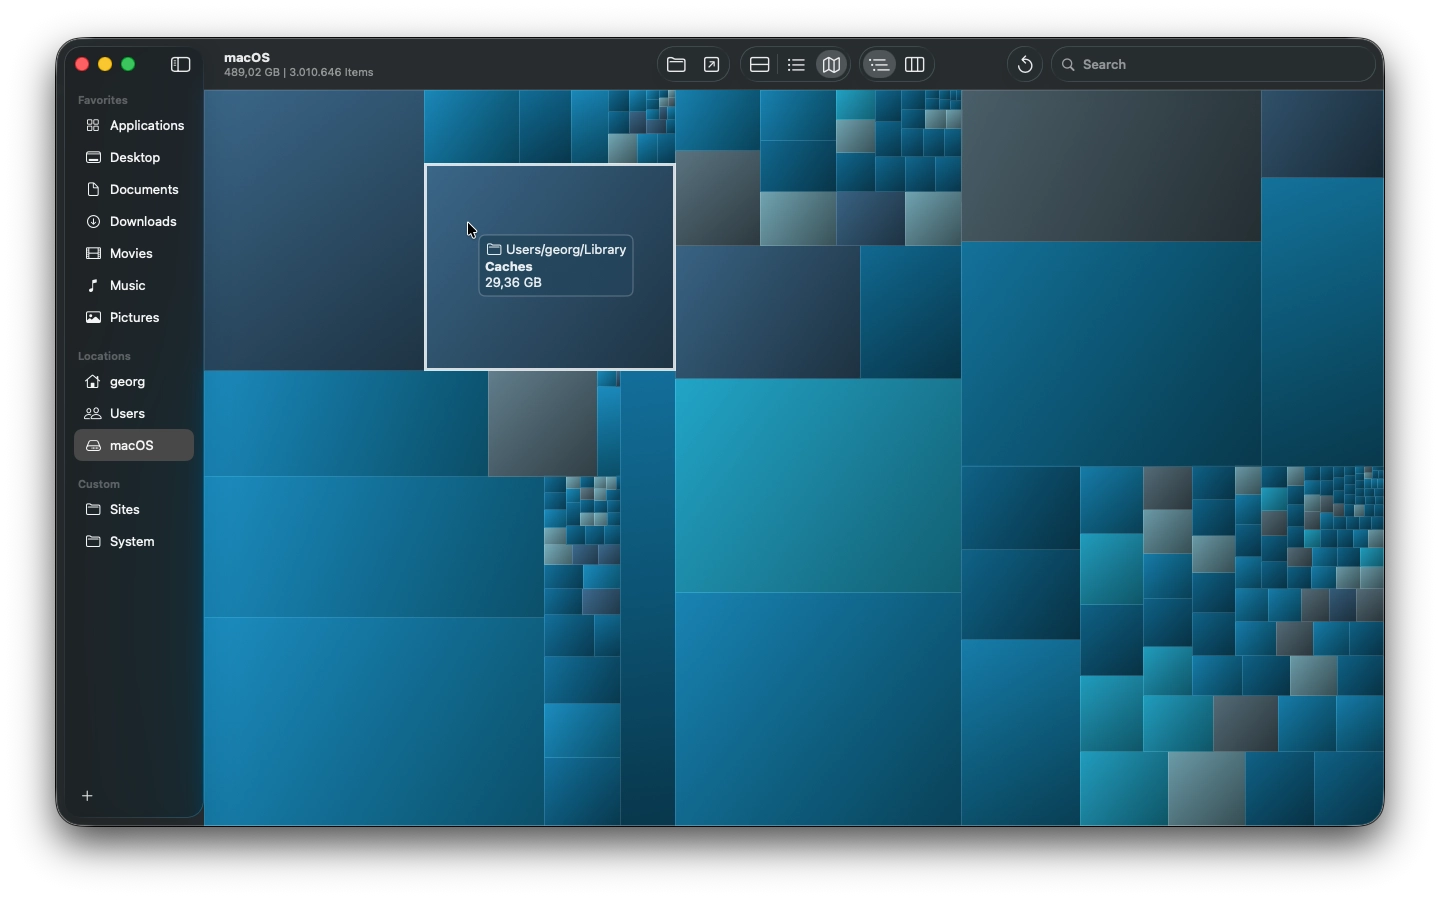1440x900 pixels.
Task: Open Desktop in the sidebar
Action: [x=134, y=158]
